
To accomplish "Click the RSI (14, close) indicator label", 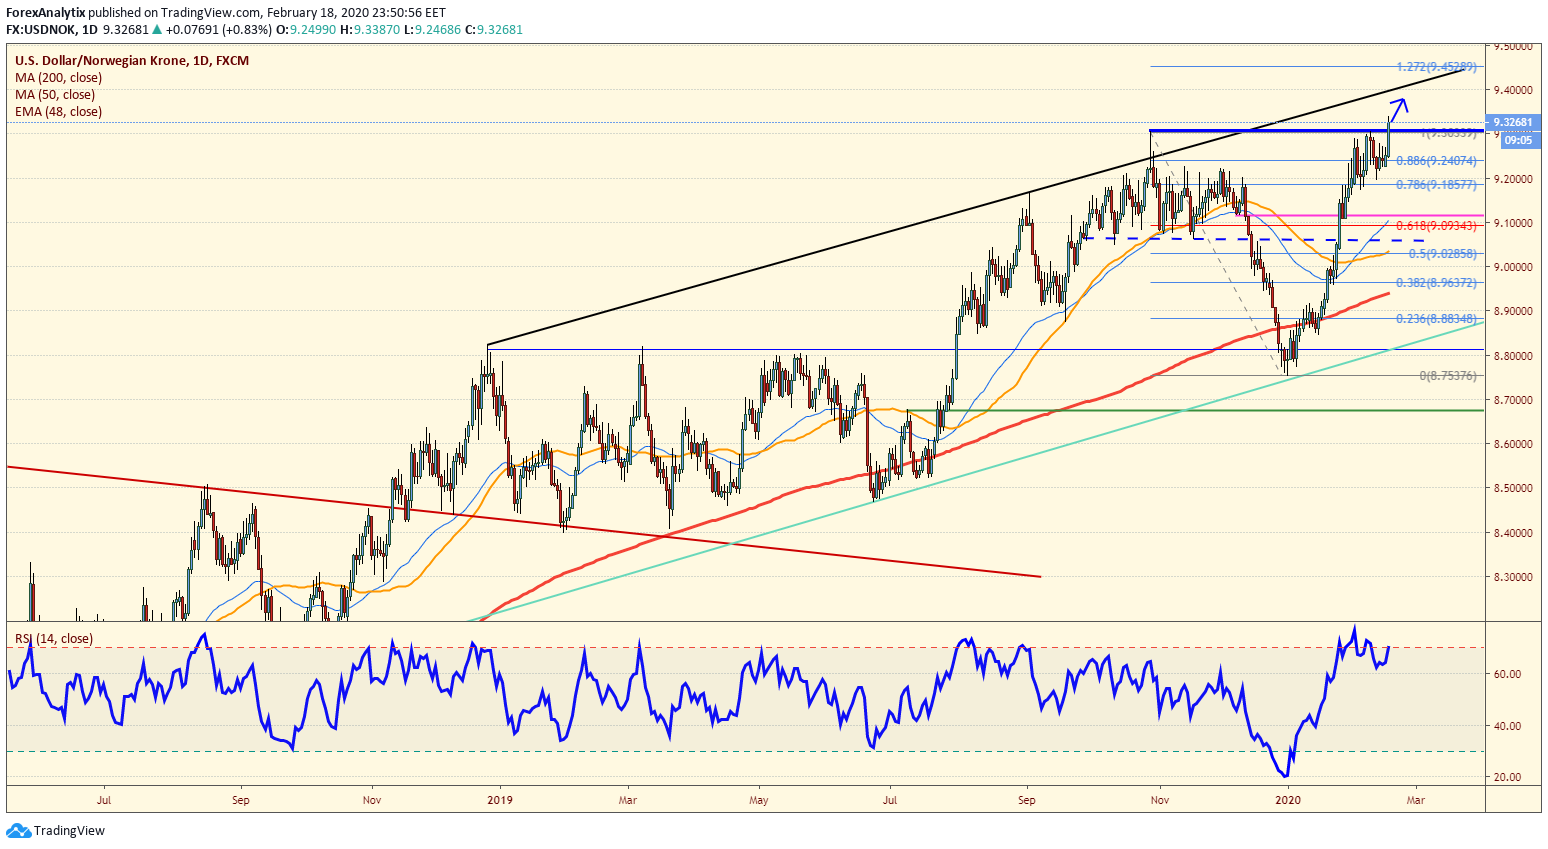I will (x=53, y=638).
